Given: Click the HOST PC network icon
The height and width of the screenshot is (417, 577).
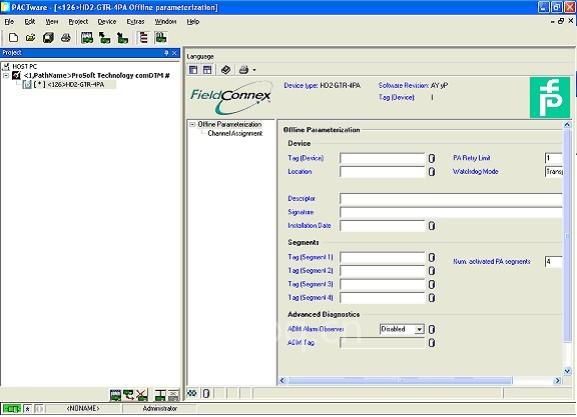Looking at the screenshot, I should click(6, 66).
